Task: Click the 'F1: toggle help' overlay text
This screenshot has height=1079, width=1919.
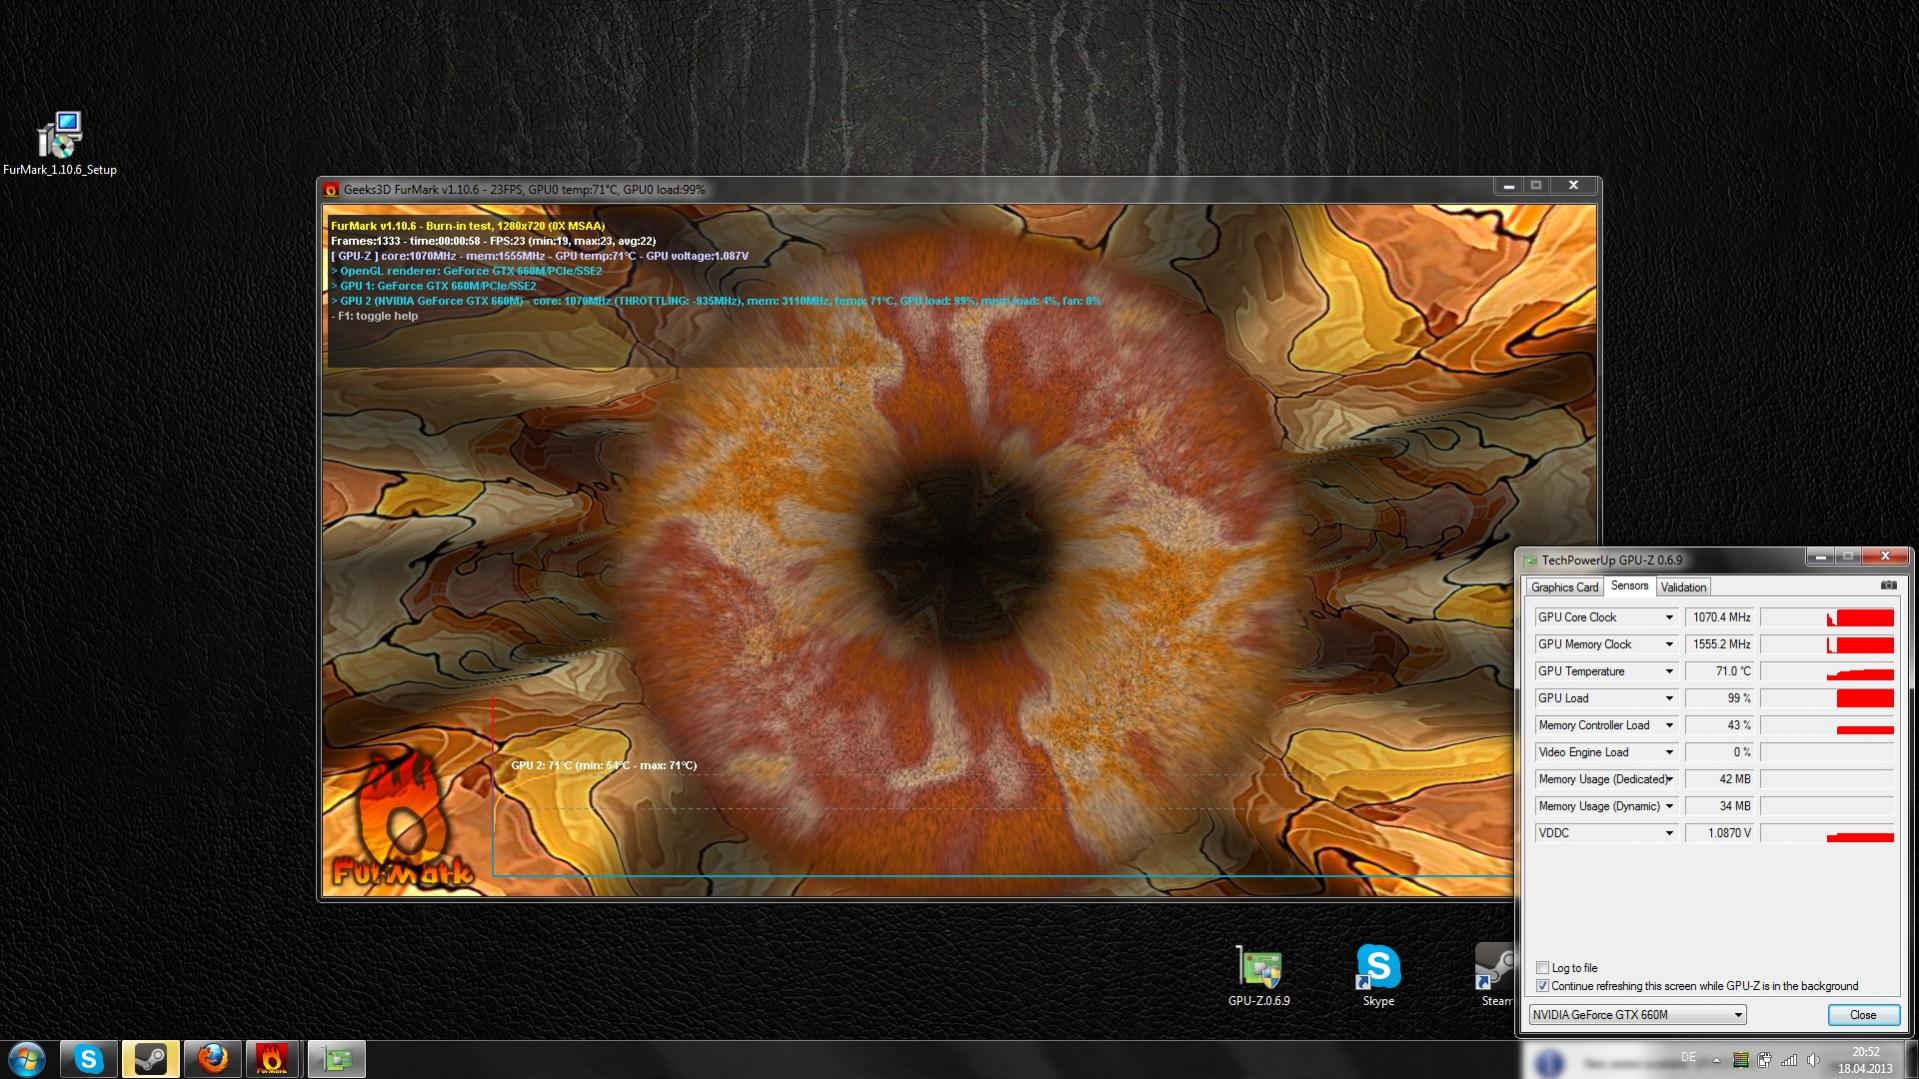Action: [375, 316]
